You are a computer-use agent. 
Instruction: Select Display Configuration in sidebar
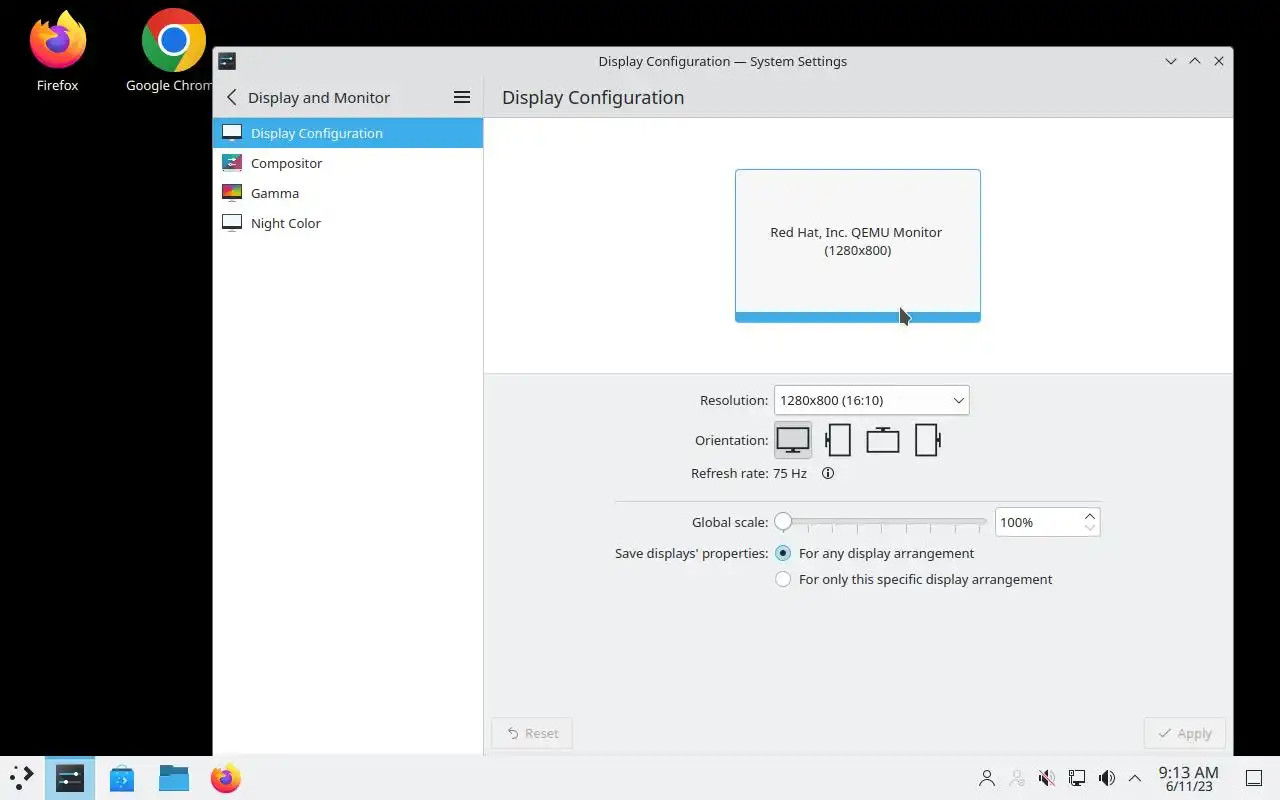click(x=348, y=133)
